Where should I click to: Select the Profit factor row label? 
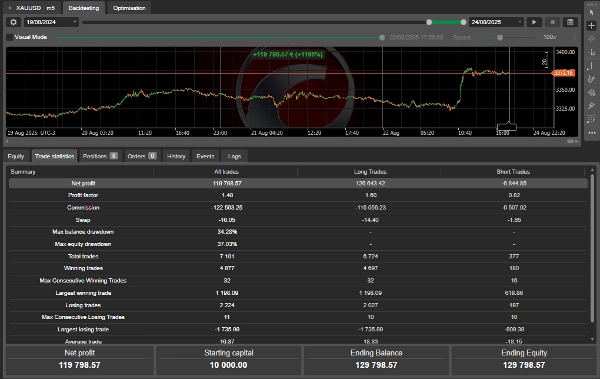click(x=83, y=195)
